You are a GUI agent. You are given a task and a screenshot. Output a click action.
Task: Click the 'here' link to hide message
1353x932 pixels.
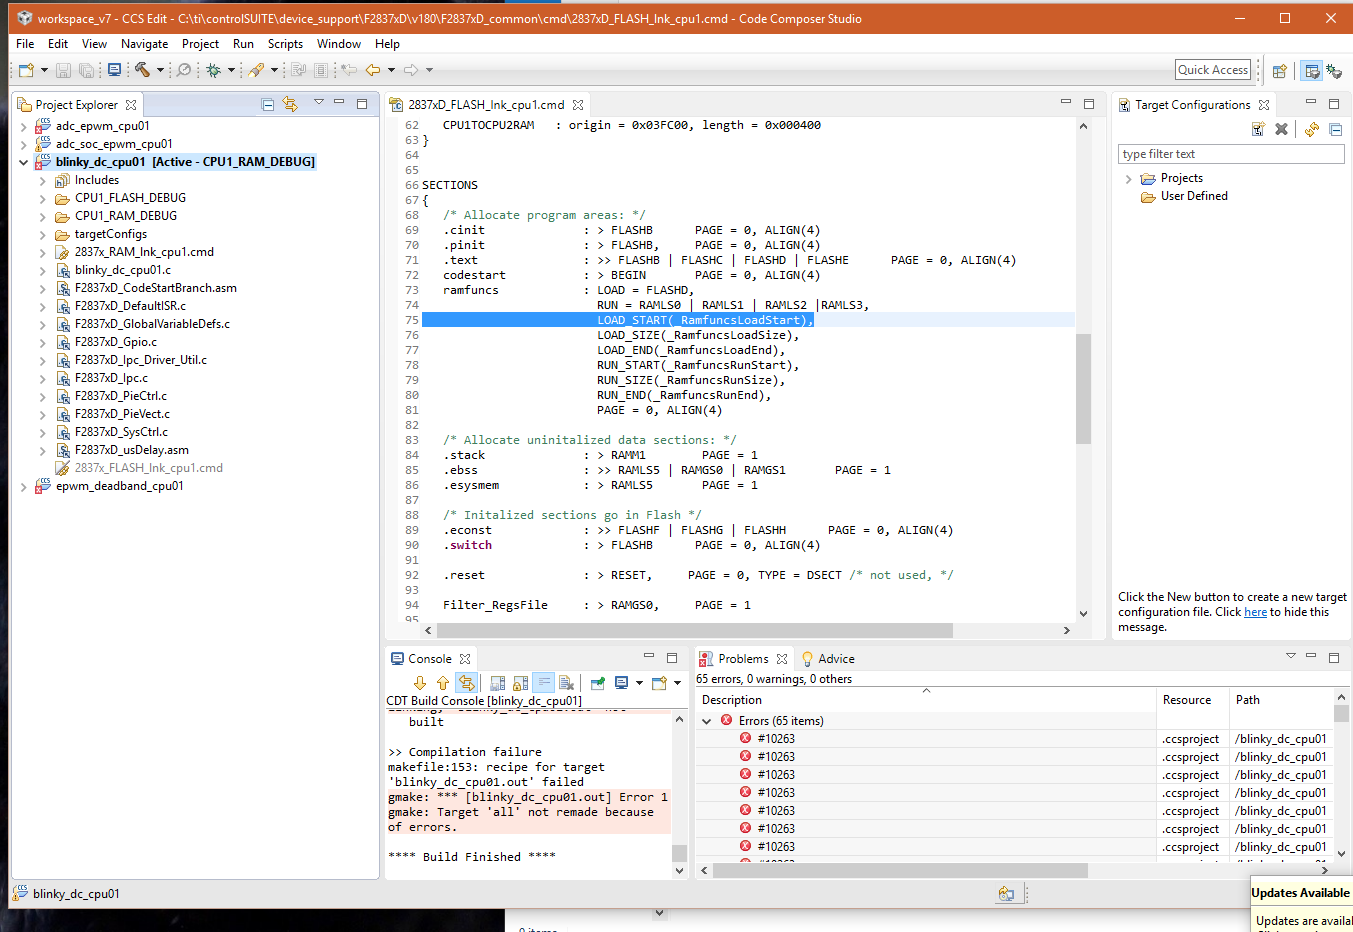(x=1255, y=612)
